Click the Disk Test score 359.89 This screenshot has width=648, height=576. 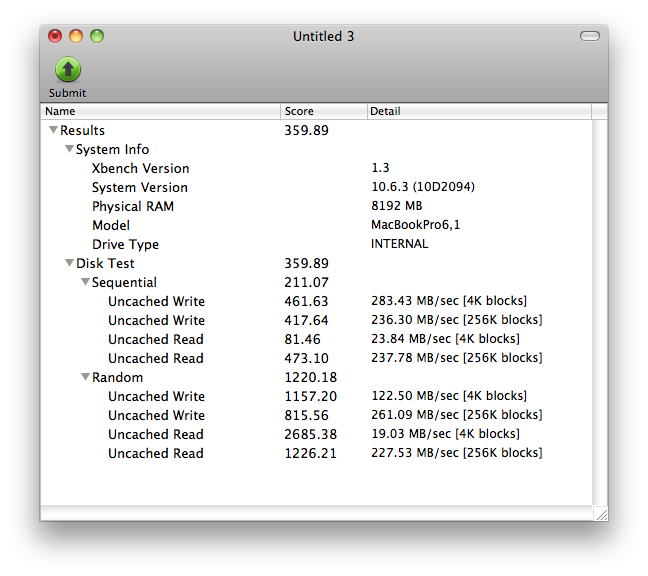tap(306, 263)
